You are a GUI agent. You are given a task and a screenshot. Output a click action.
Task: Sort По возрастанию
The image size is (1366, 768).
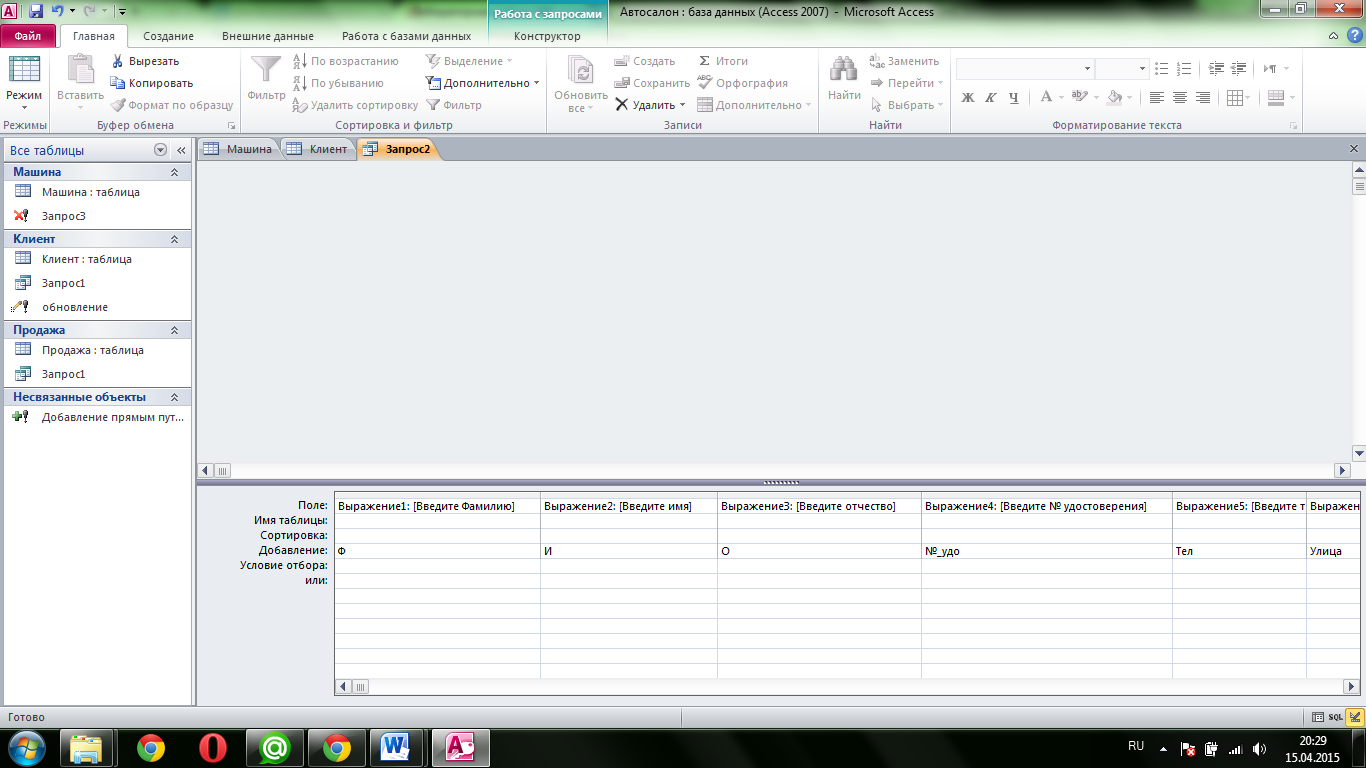pyautogui.click(x=345, y=61)
